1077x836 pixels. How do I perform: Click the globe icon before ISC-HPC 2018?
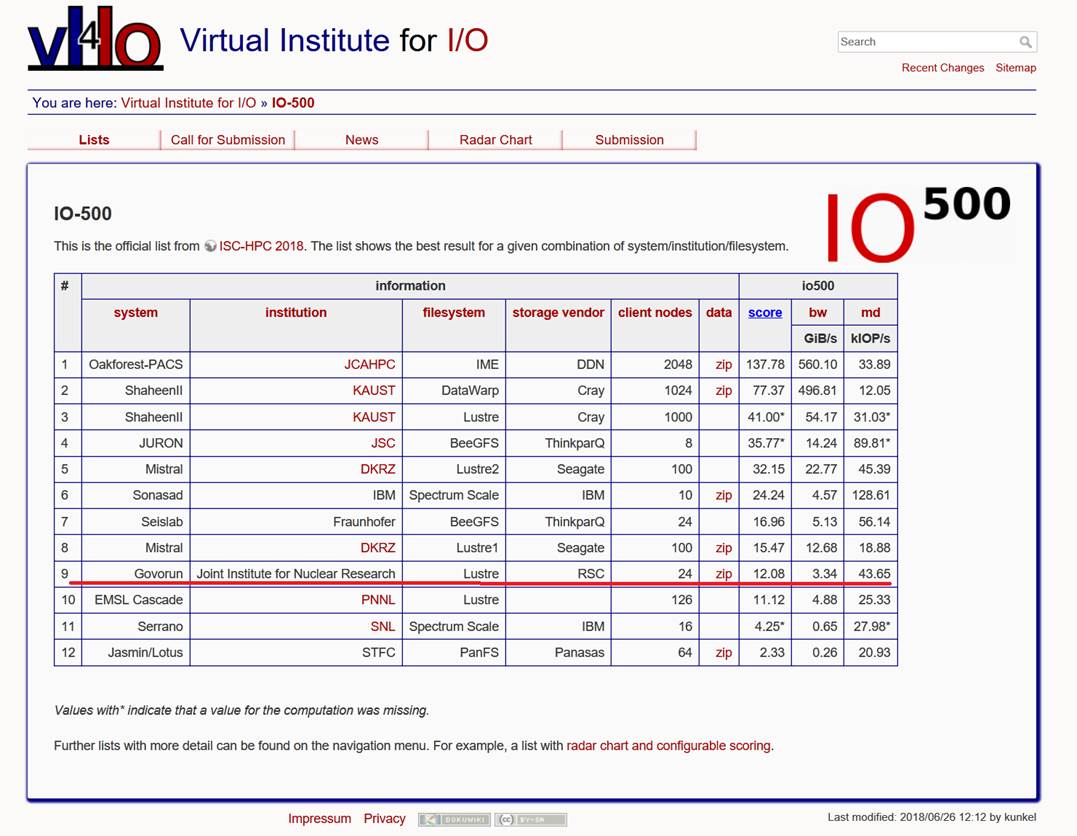210,246
